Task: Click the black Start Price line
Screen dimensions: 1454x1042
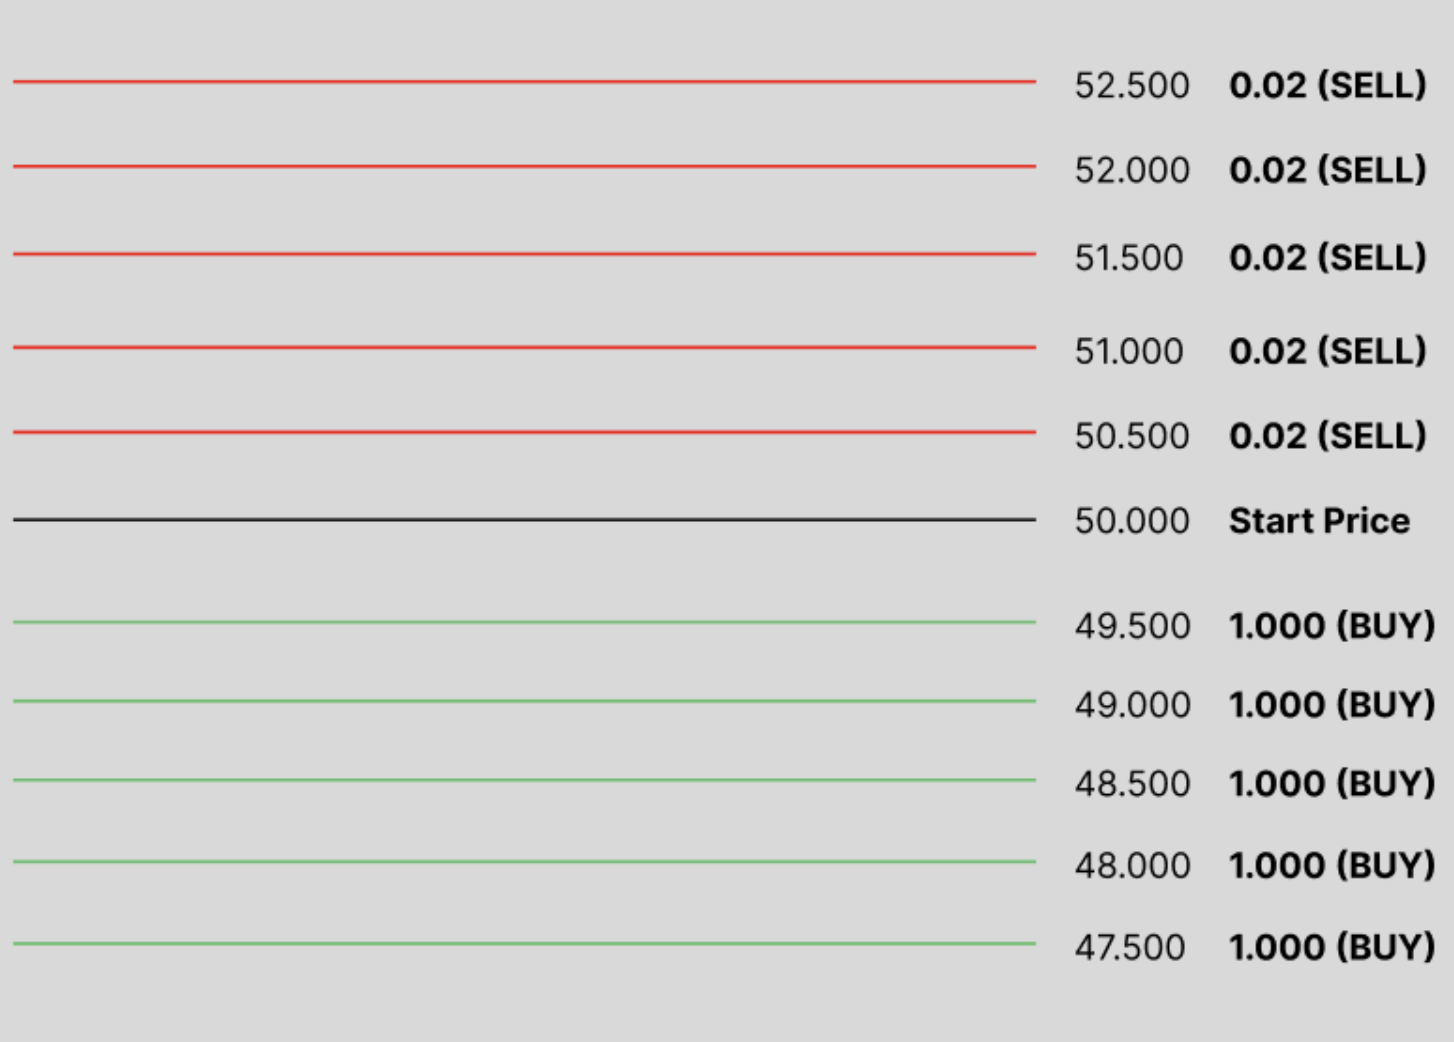Action: 524,520
